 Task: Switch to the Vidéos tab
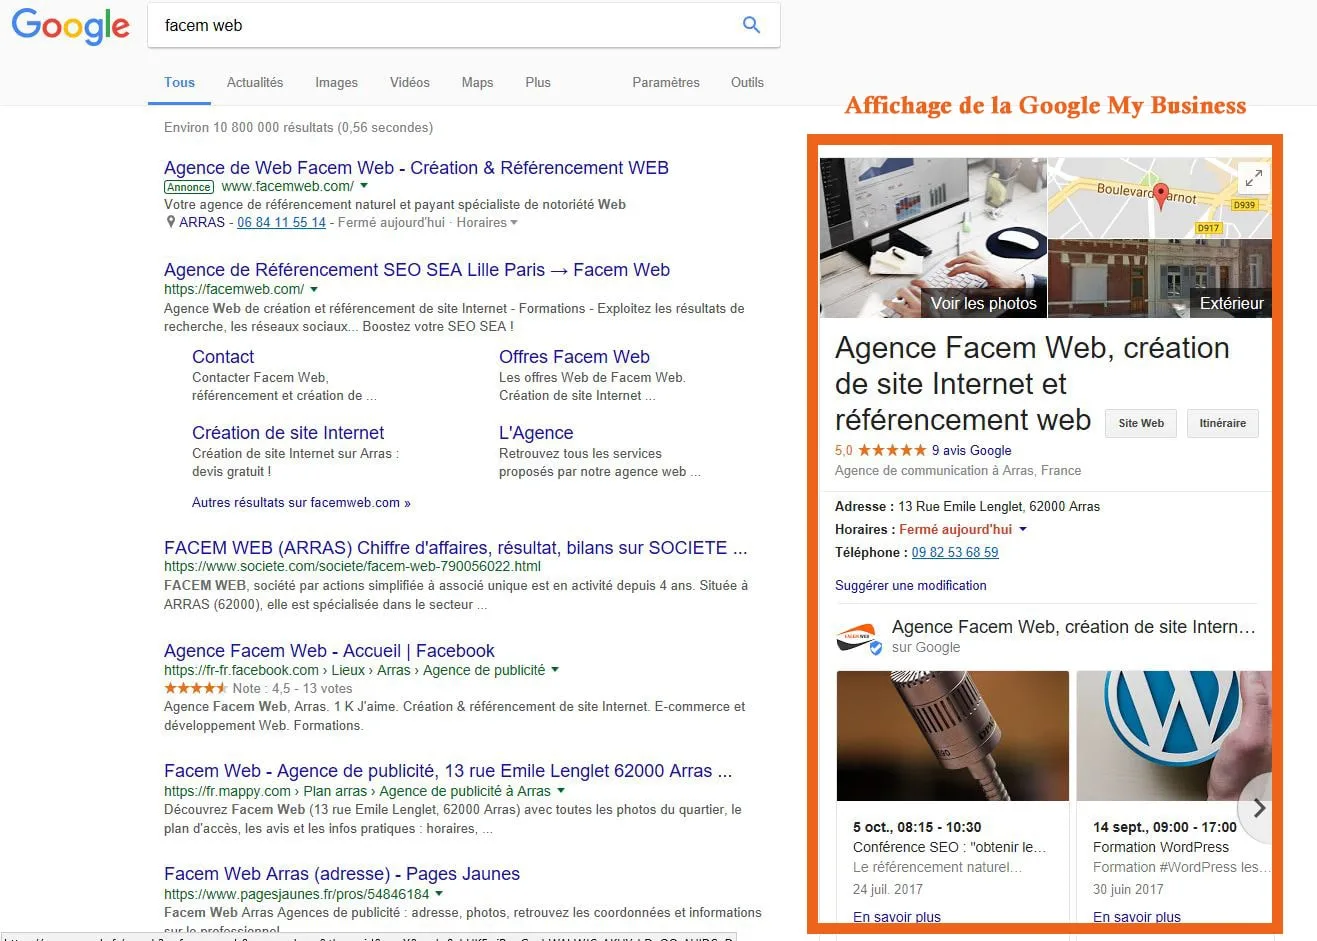(x=410, y=82)
